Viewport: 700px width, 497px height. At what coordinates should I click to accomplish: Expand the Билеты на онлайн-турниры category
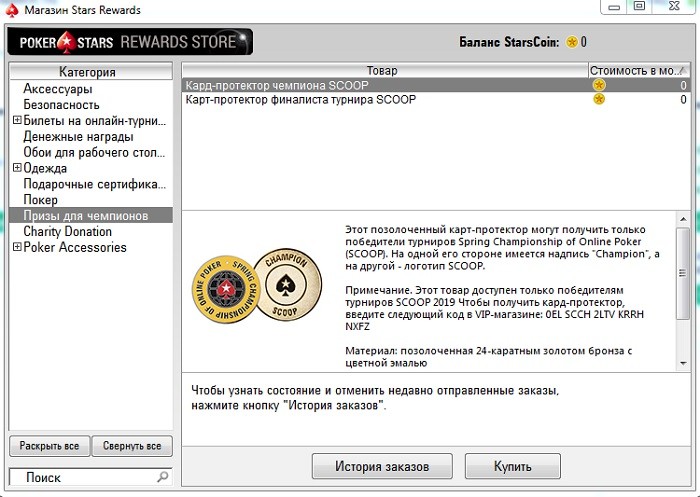click(x=16, y=120)
